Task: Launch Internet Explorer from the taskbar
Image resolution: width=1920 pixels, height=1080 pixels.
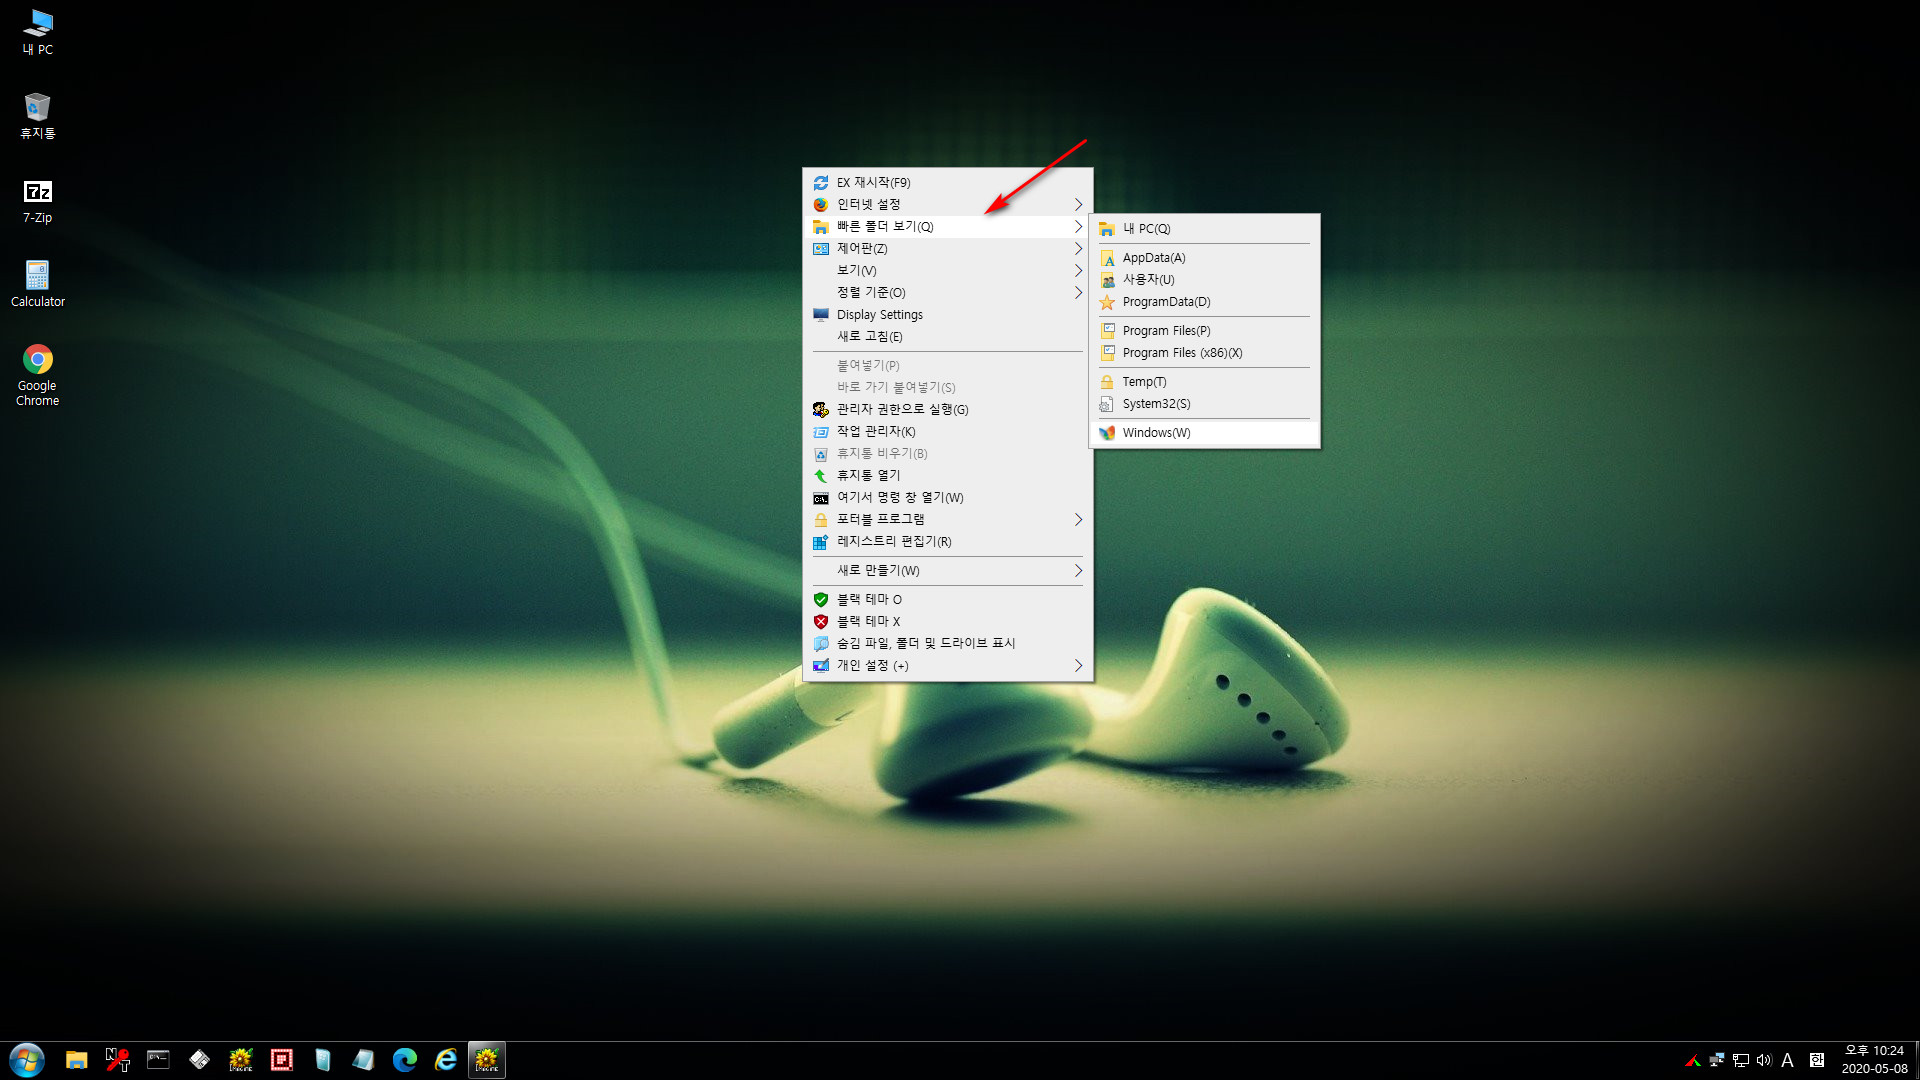Action: pos(446,1060)
